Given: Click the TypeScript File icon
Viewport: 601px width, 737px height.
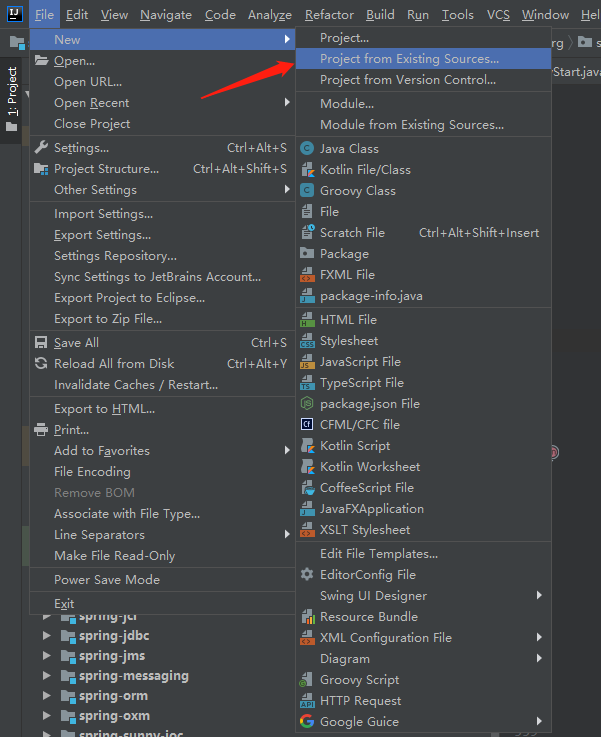Looking at the screenshot, I should click(x=307, y=383).
